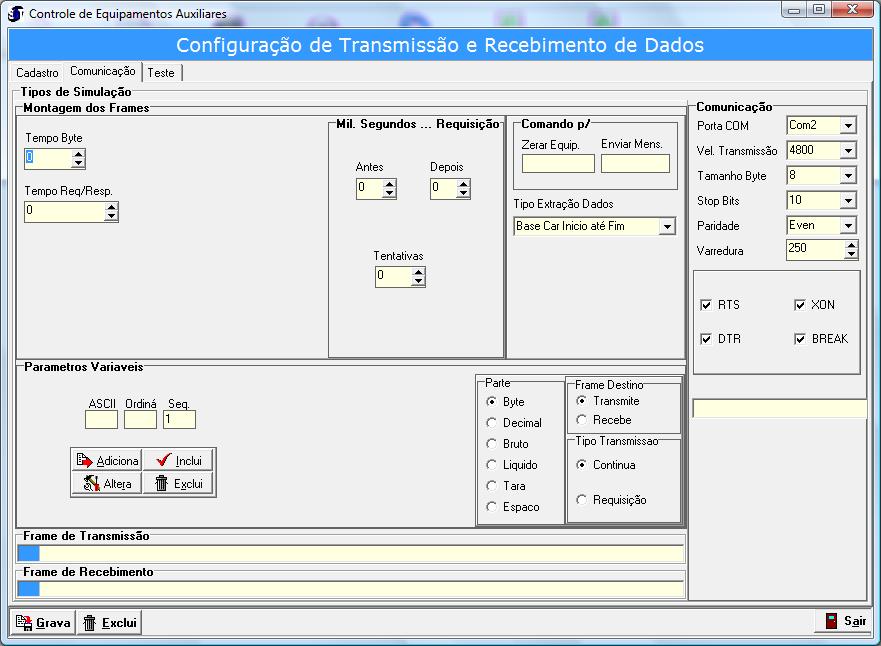Click the Sair exit door button
Viewport: 881px width, 646px height.
(x=844, y=621)
